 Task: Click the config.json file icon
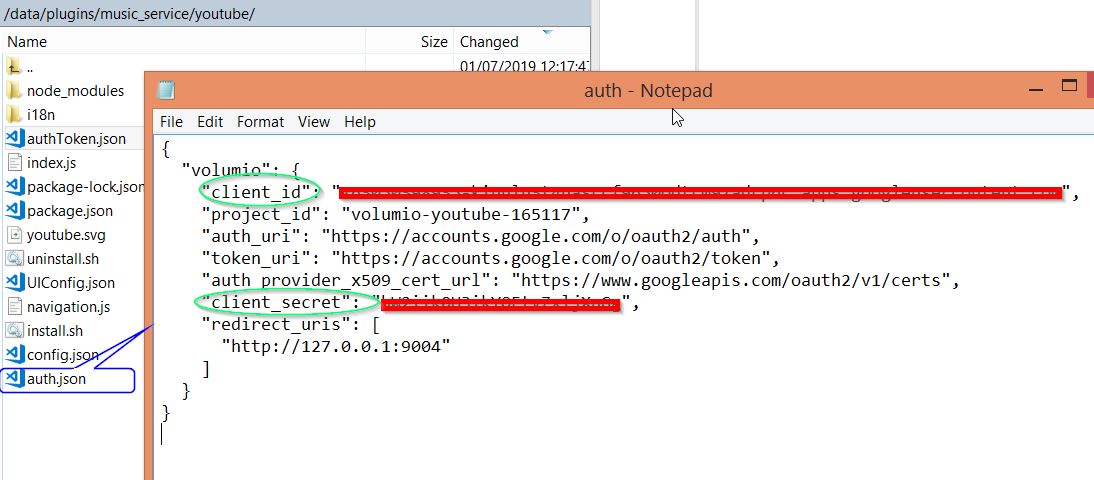[15, 354]
